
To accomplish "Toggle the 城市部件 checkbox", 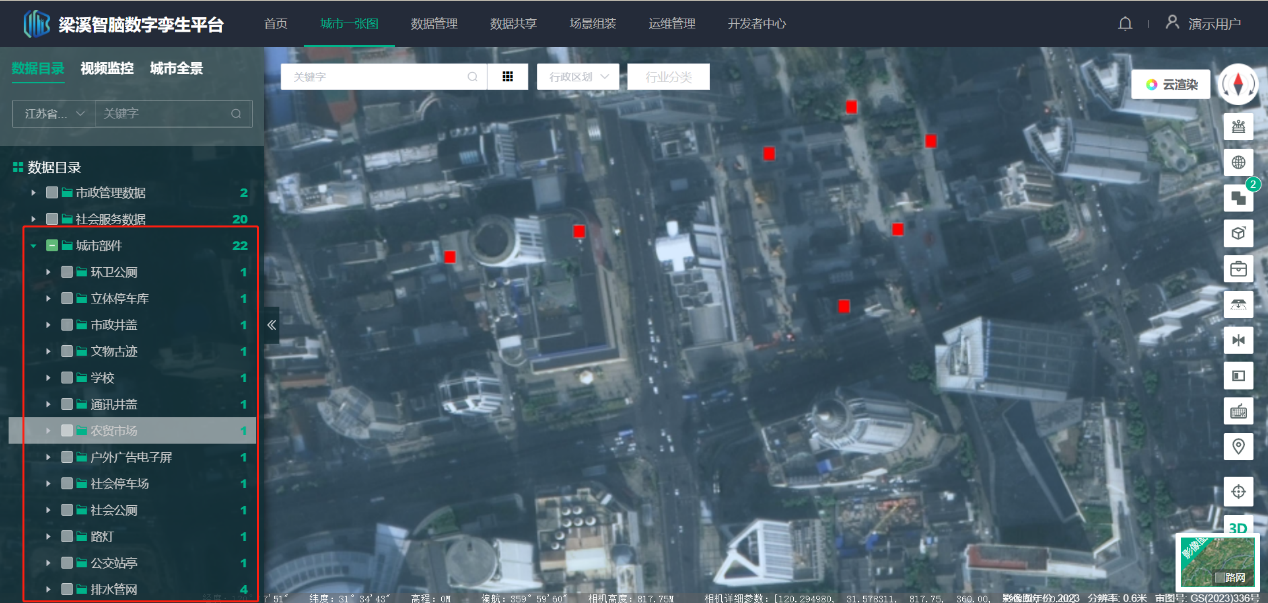I will click(x=52, y=246).
